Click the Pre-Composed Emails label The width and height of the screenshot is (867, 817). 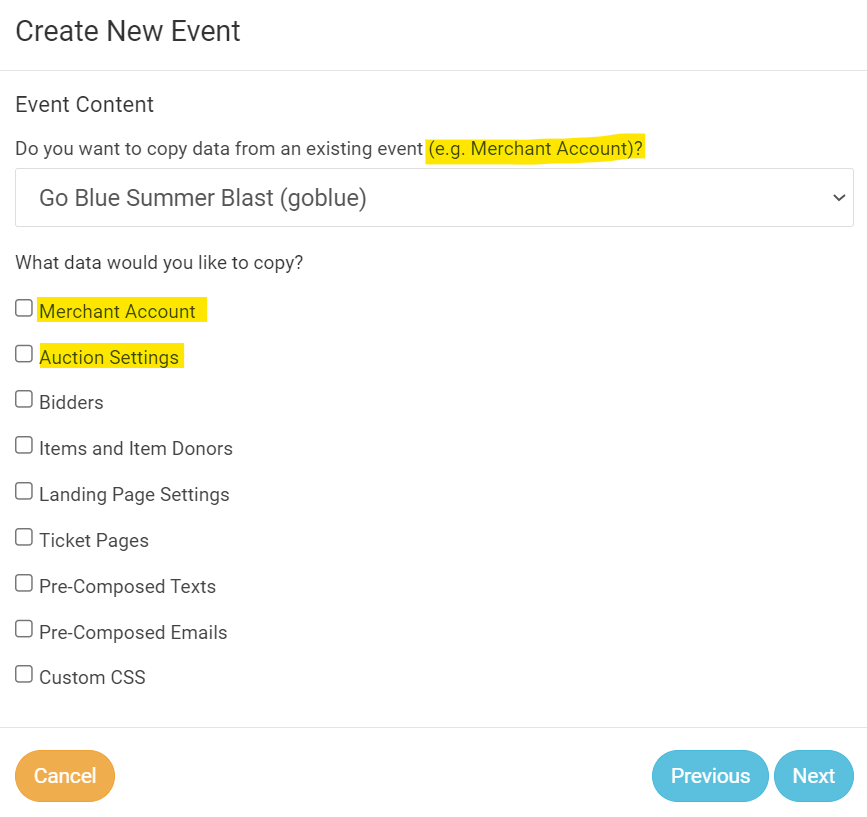133,633
